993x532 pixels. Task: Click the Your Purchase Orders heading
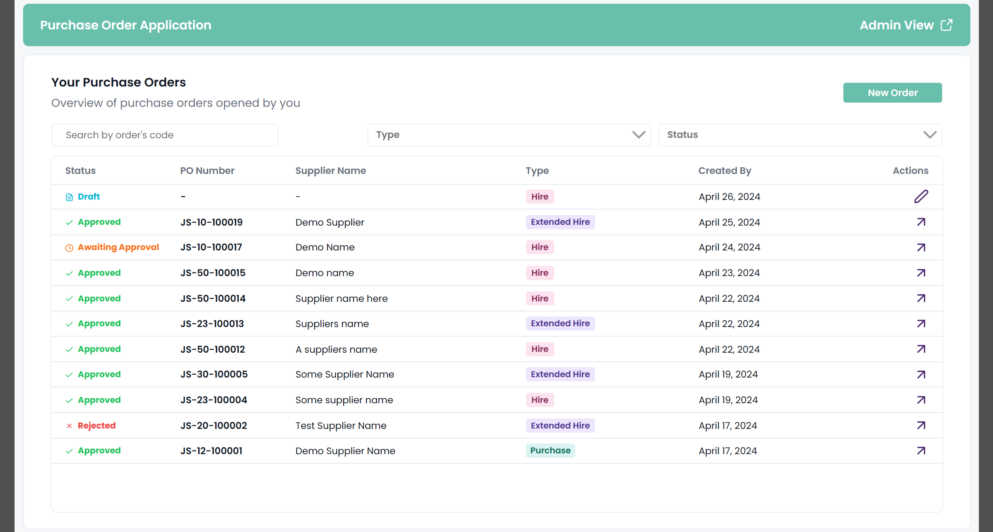118,82
